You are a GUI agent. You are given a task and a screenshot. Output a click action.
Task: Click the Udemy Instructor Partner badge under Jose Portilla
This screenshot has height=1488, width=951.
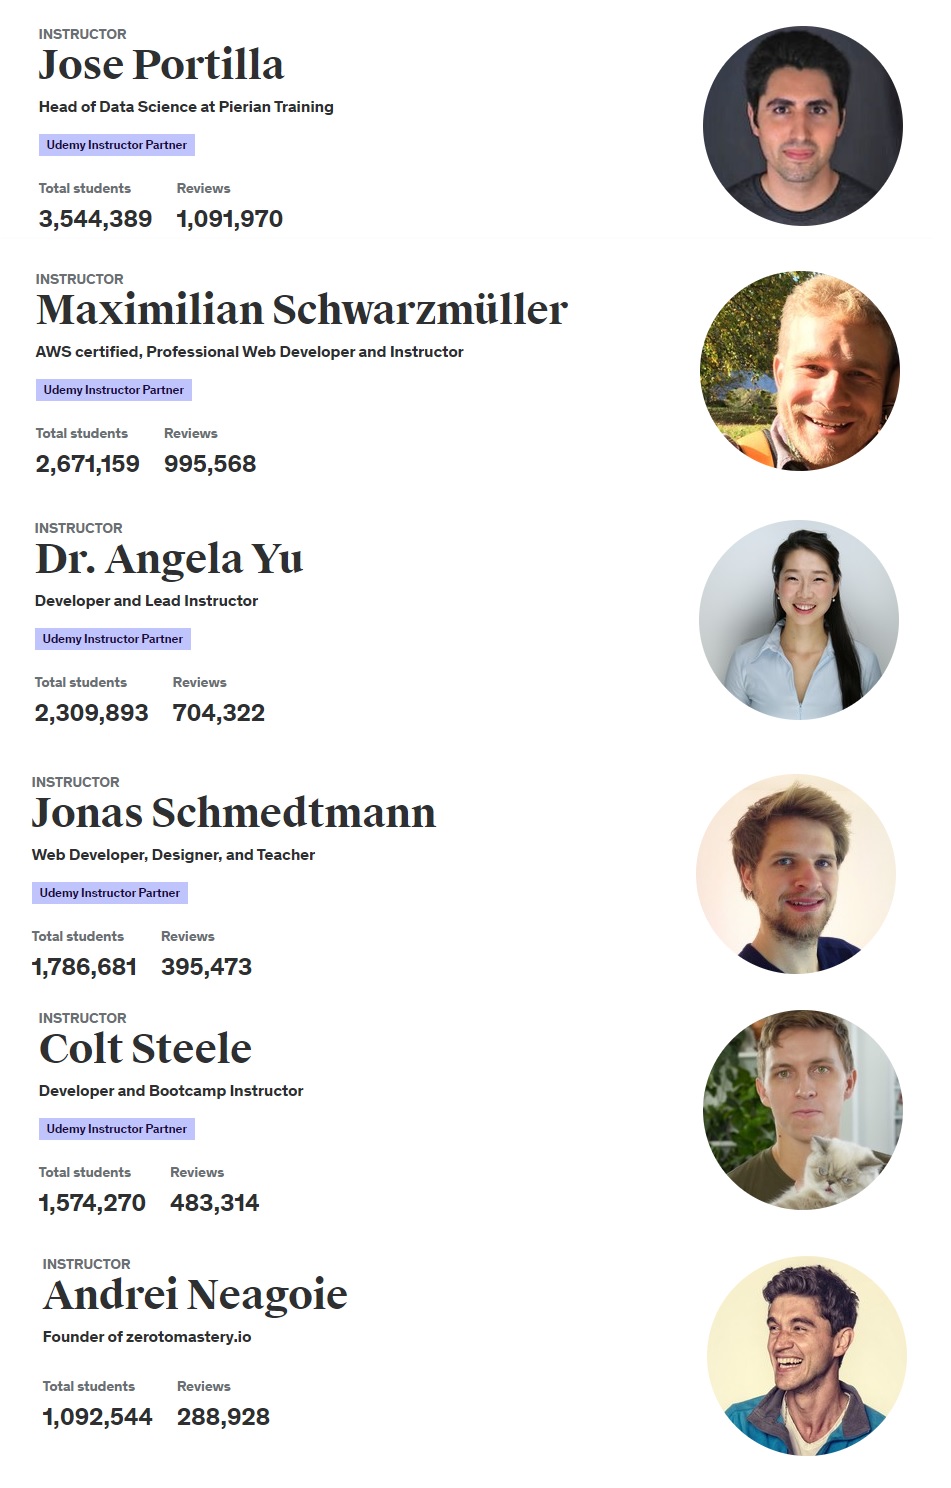coord(117,145)
